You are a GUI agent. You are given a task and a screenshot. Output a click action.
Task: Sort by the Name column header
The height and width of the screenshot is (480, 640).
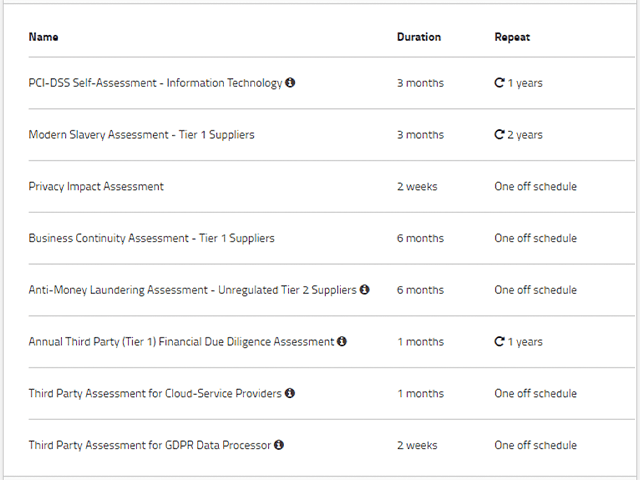pyautogui.click(x=43, y=37)
